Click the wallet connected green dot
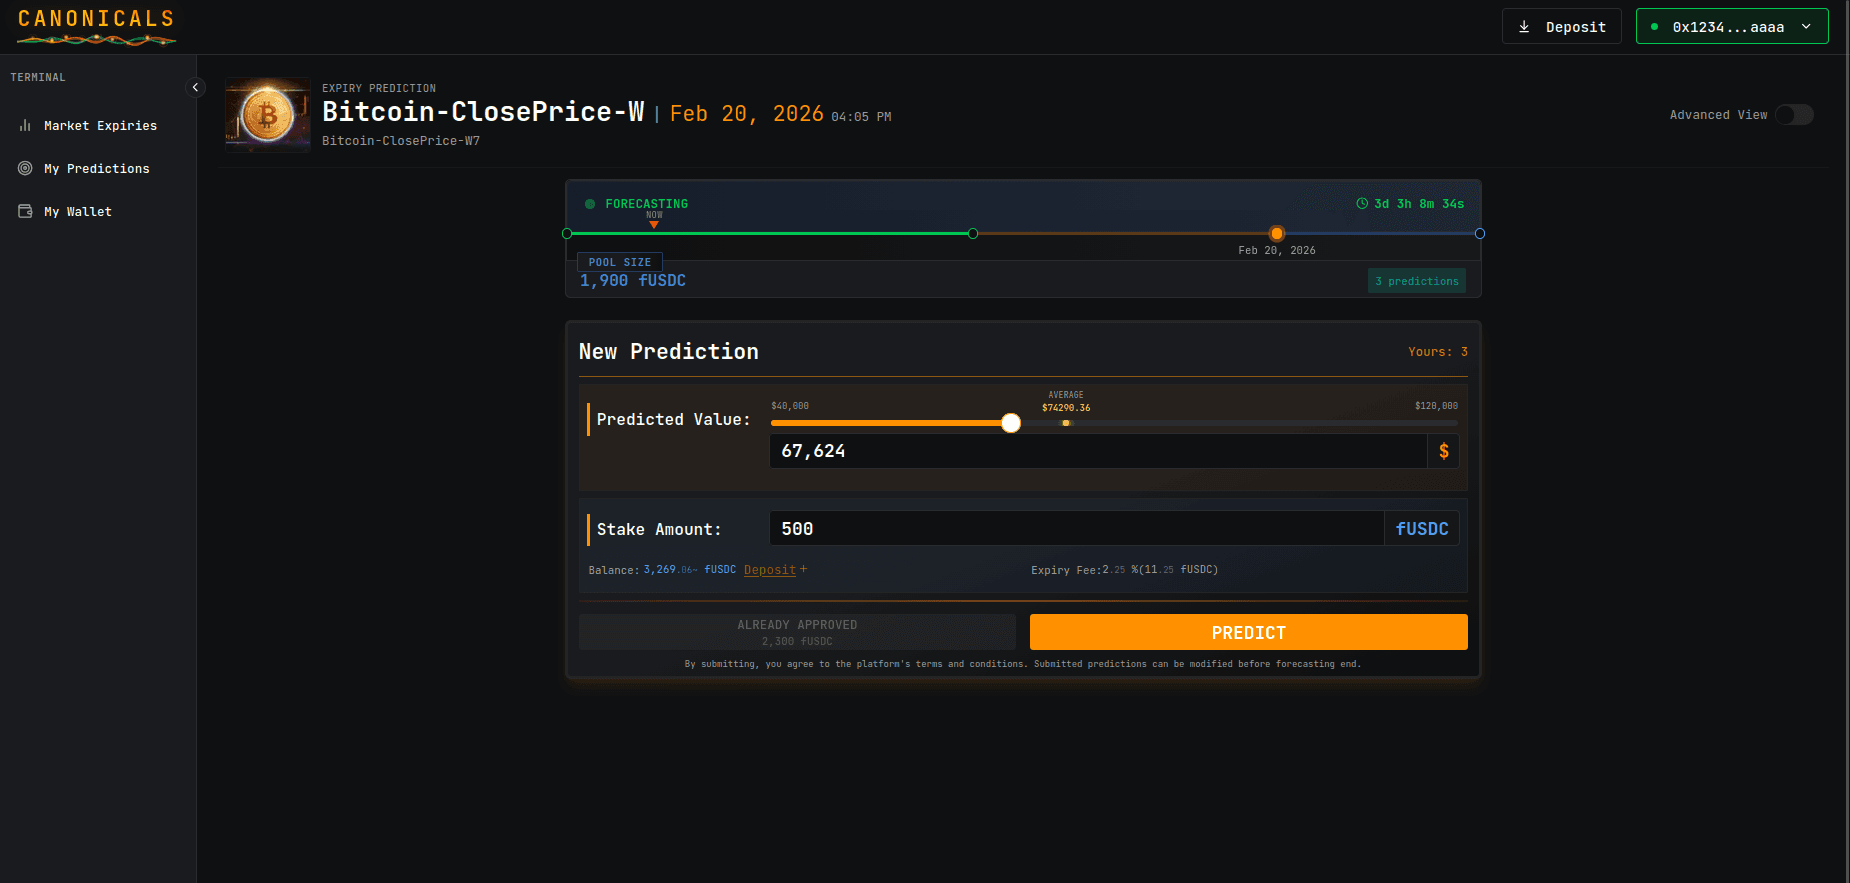Screen dimensions: 1850x883 1655,27
